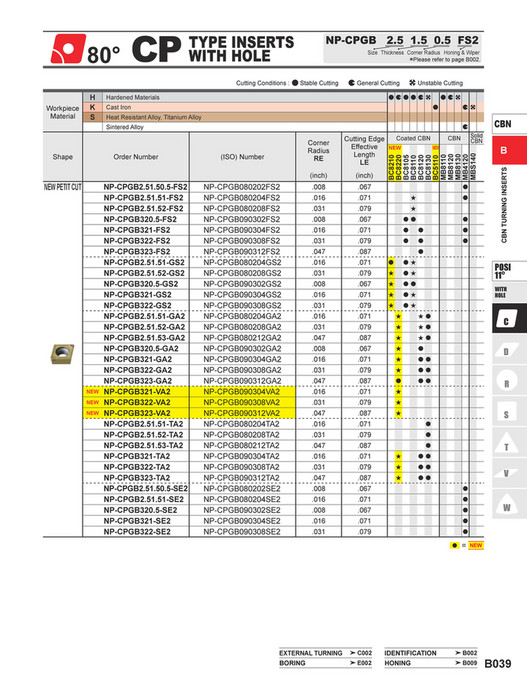The height and width of the screenshot is (684, 527).
Task: Click ISO number NP-CPGB080204TA2
Action: pos(241,424)
